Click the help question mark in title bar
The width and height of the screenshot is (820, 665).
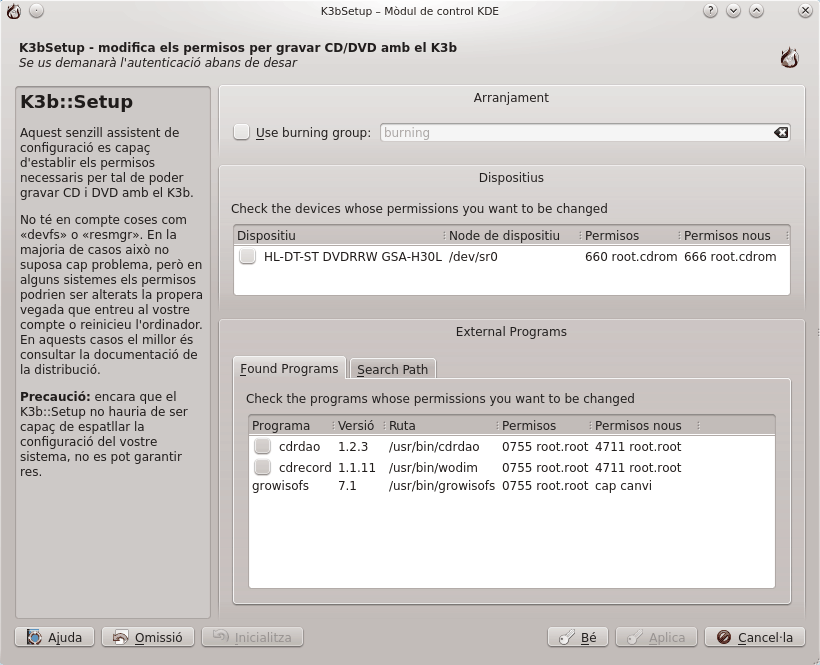[x=710, y=10]
